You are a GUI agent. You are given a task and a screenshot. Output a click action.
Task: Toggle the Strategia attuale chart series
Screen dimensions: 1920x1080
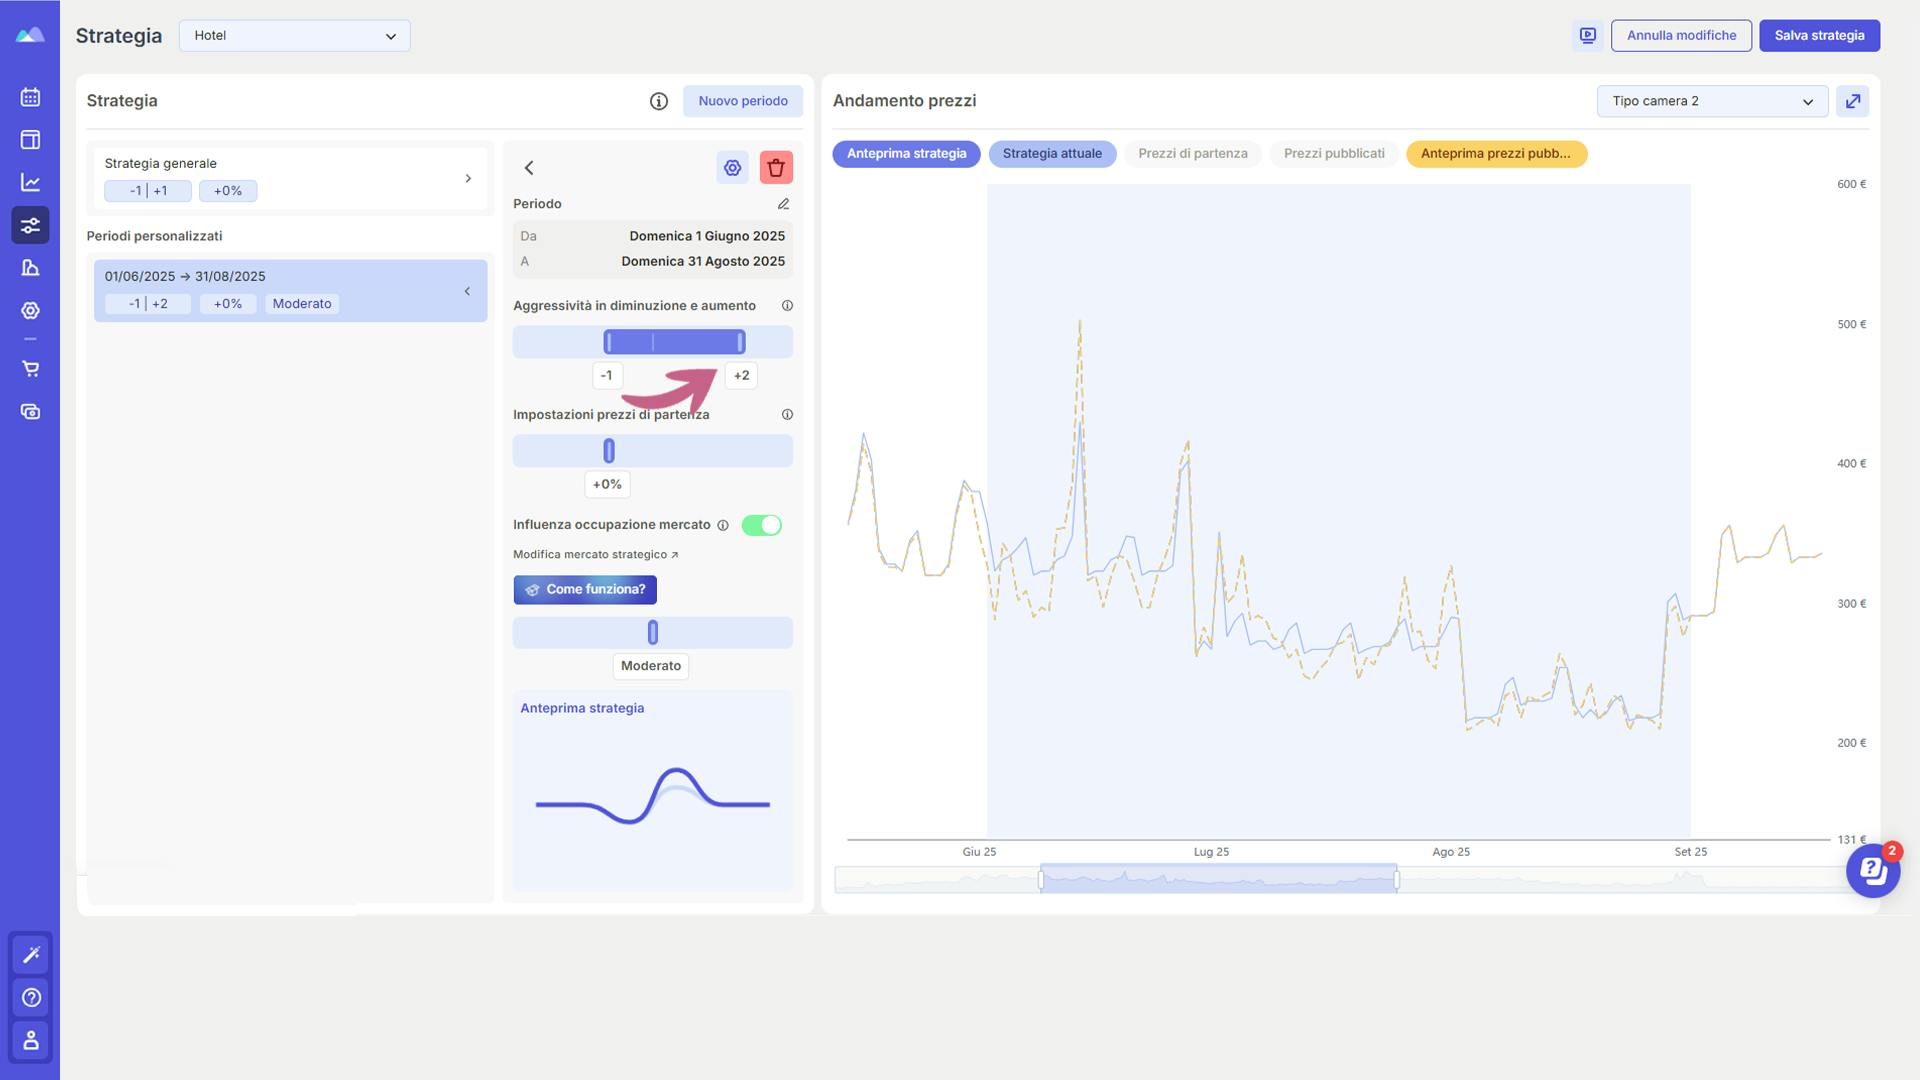[1052, 154]
